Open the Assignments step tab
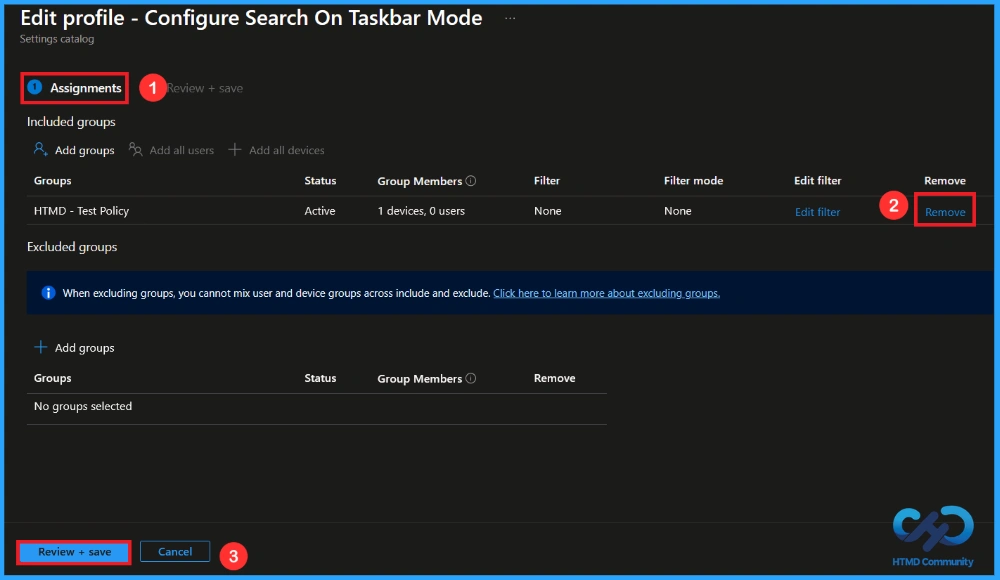The image size is (1000, 580). point(75,88)
